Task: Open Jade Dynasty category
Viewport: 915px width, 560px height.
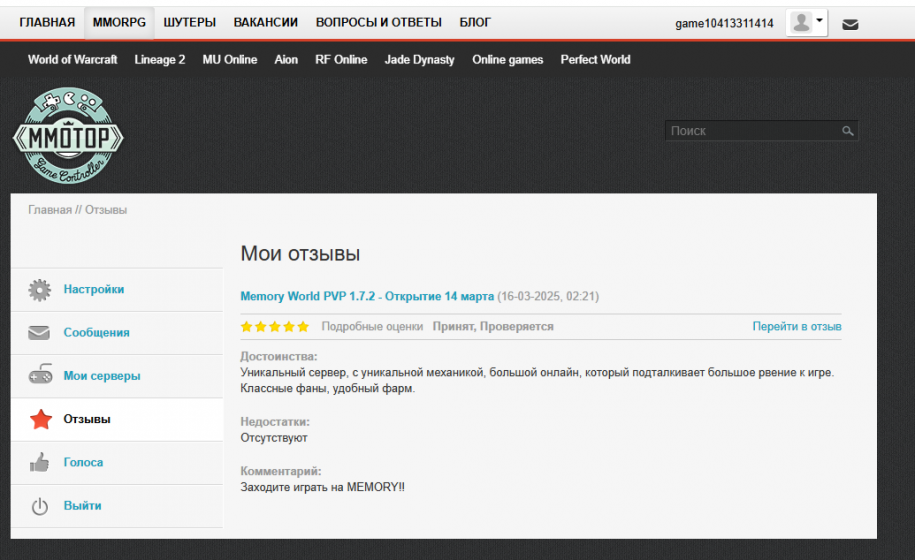Action: pos(420,60)
